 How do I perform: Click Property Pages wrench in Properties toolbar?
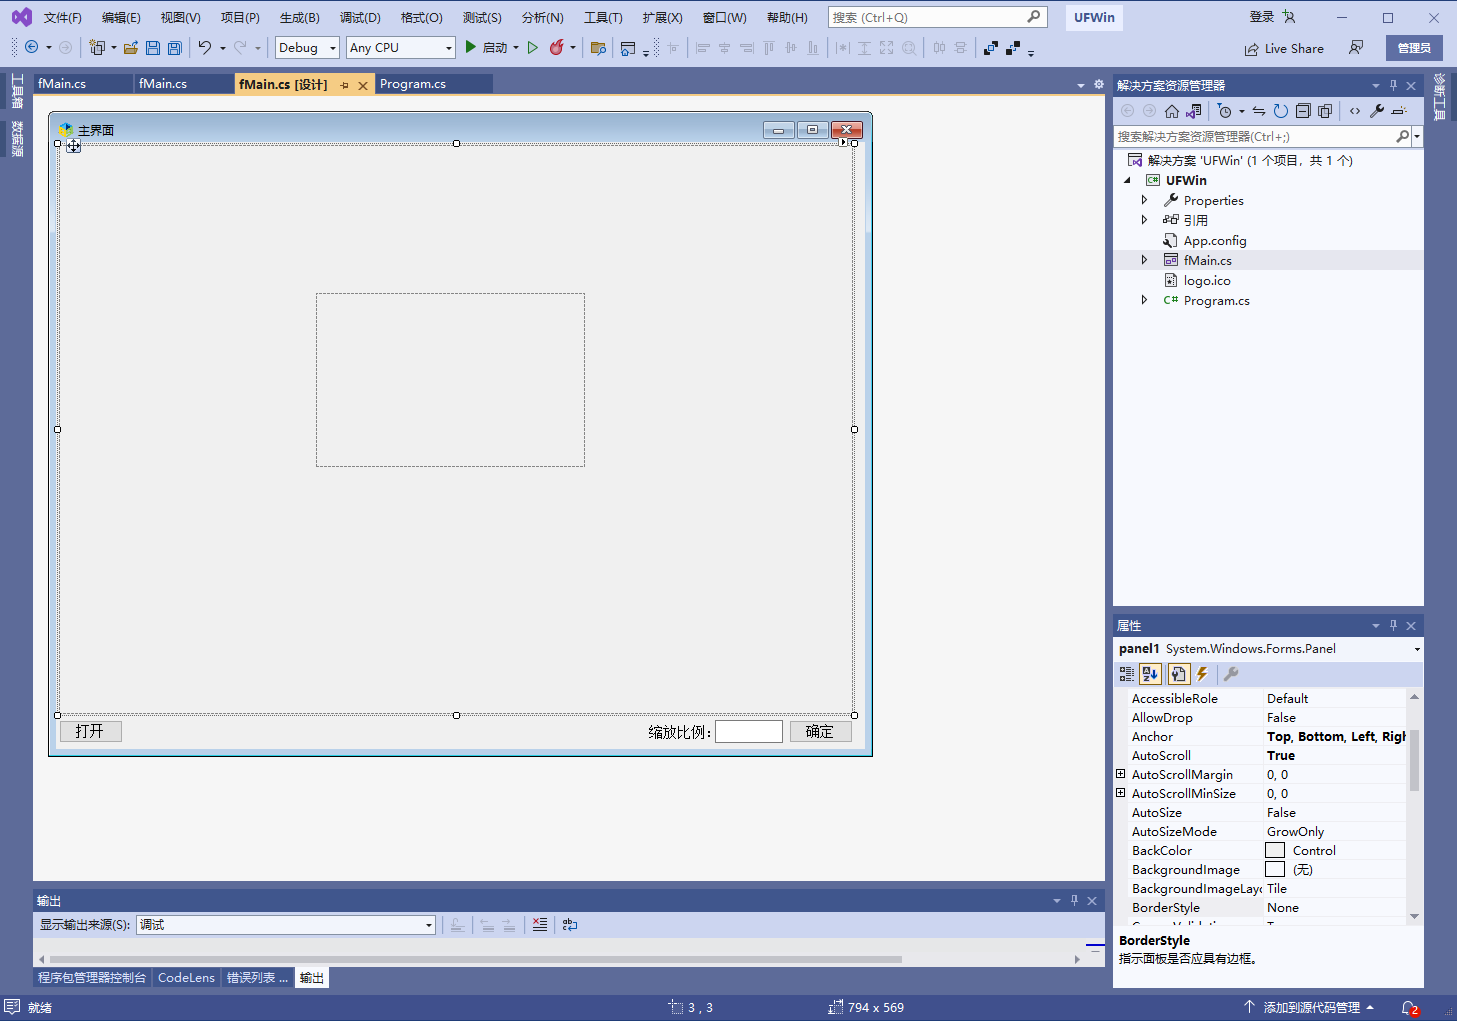coord(1231,674)
